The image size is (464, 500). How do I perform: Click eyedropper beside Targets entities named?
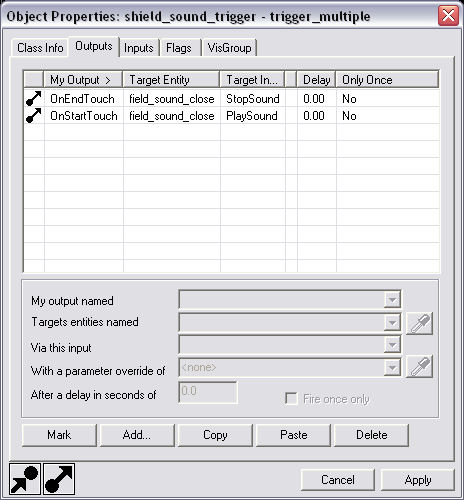click(419, 323)
